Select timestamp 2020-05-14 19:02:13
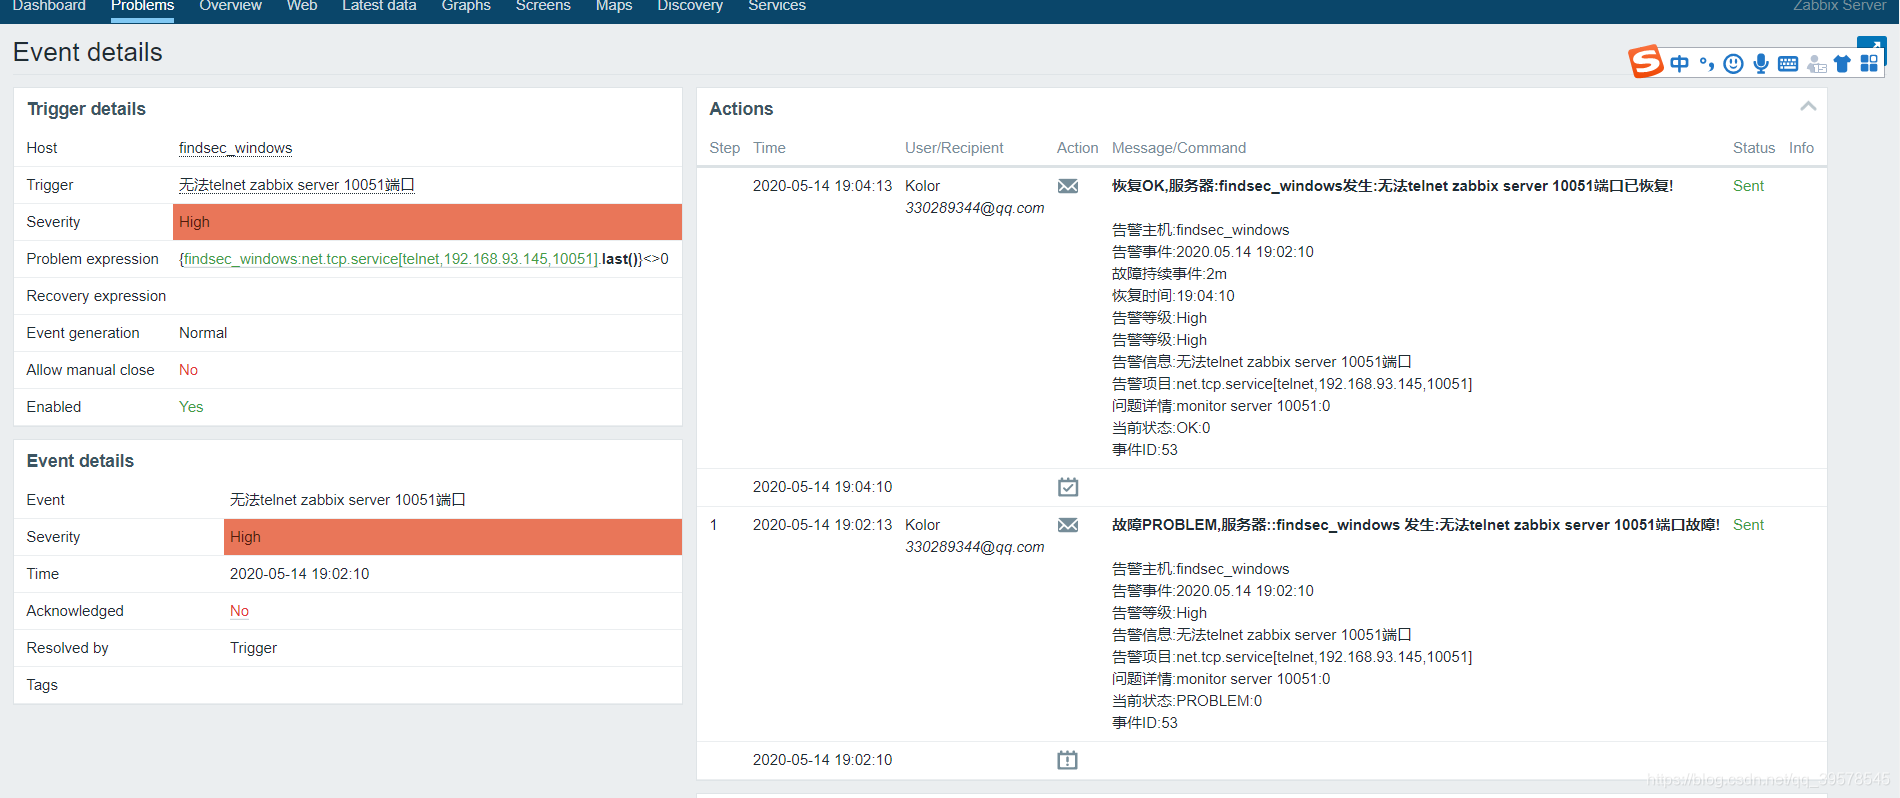The height and width of the screenshot is (798, 1900). tap(822, 525)
